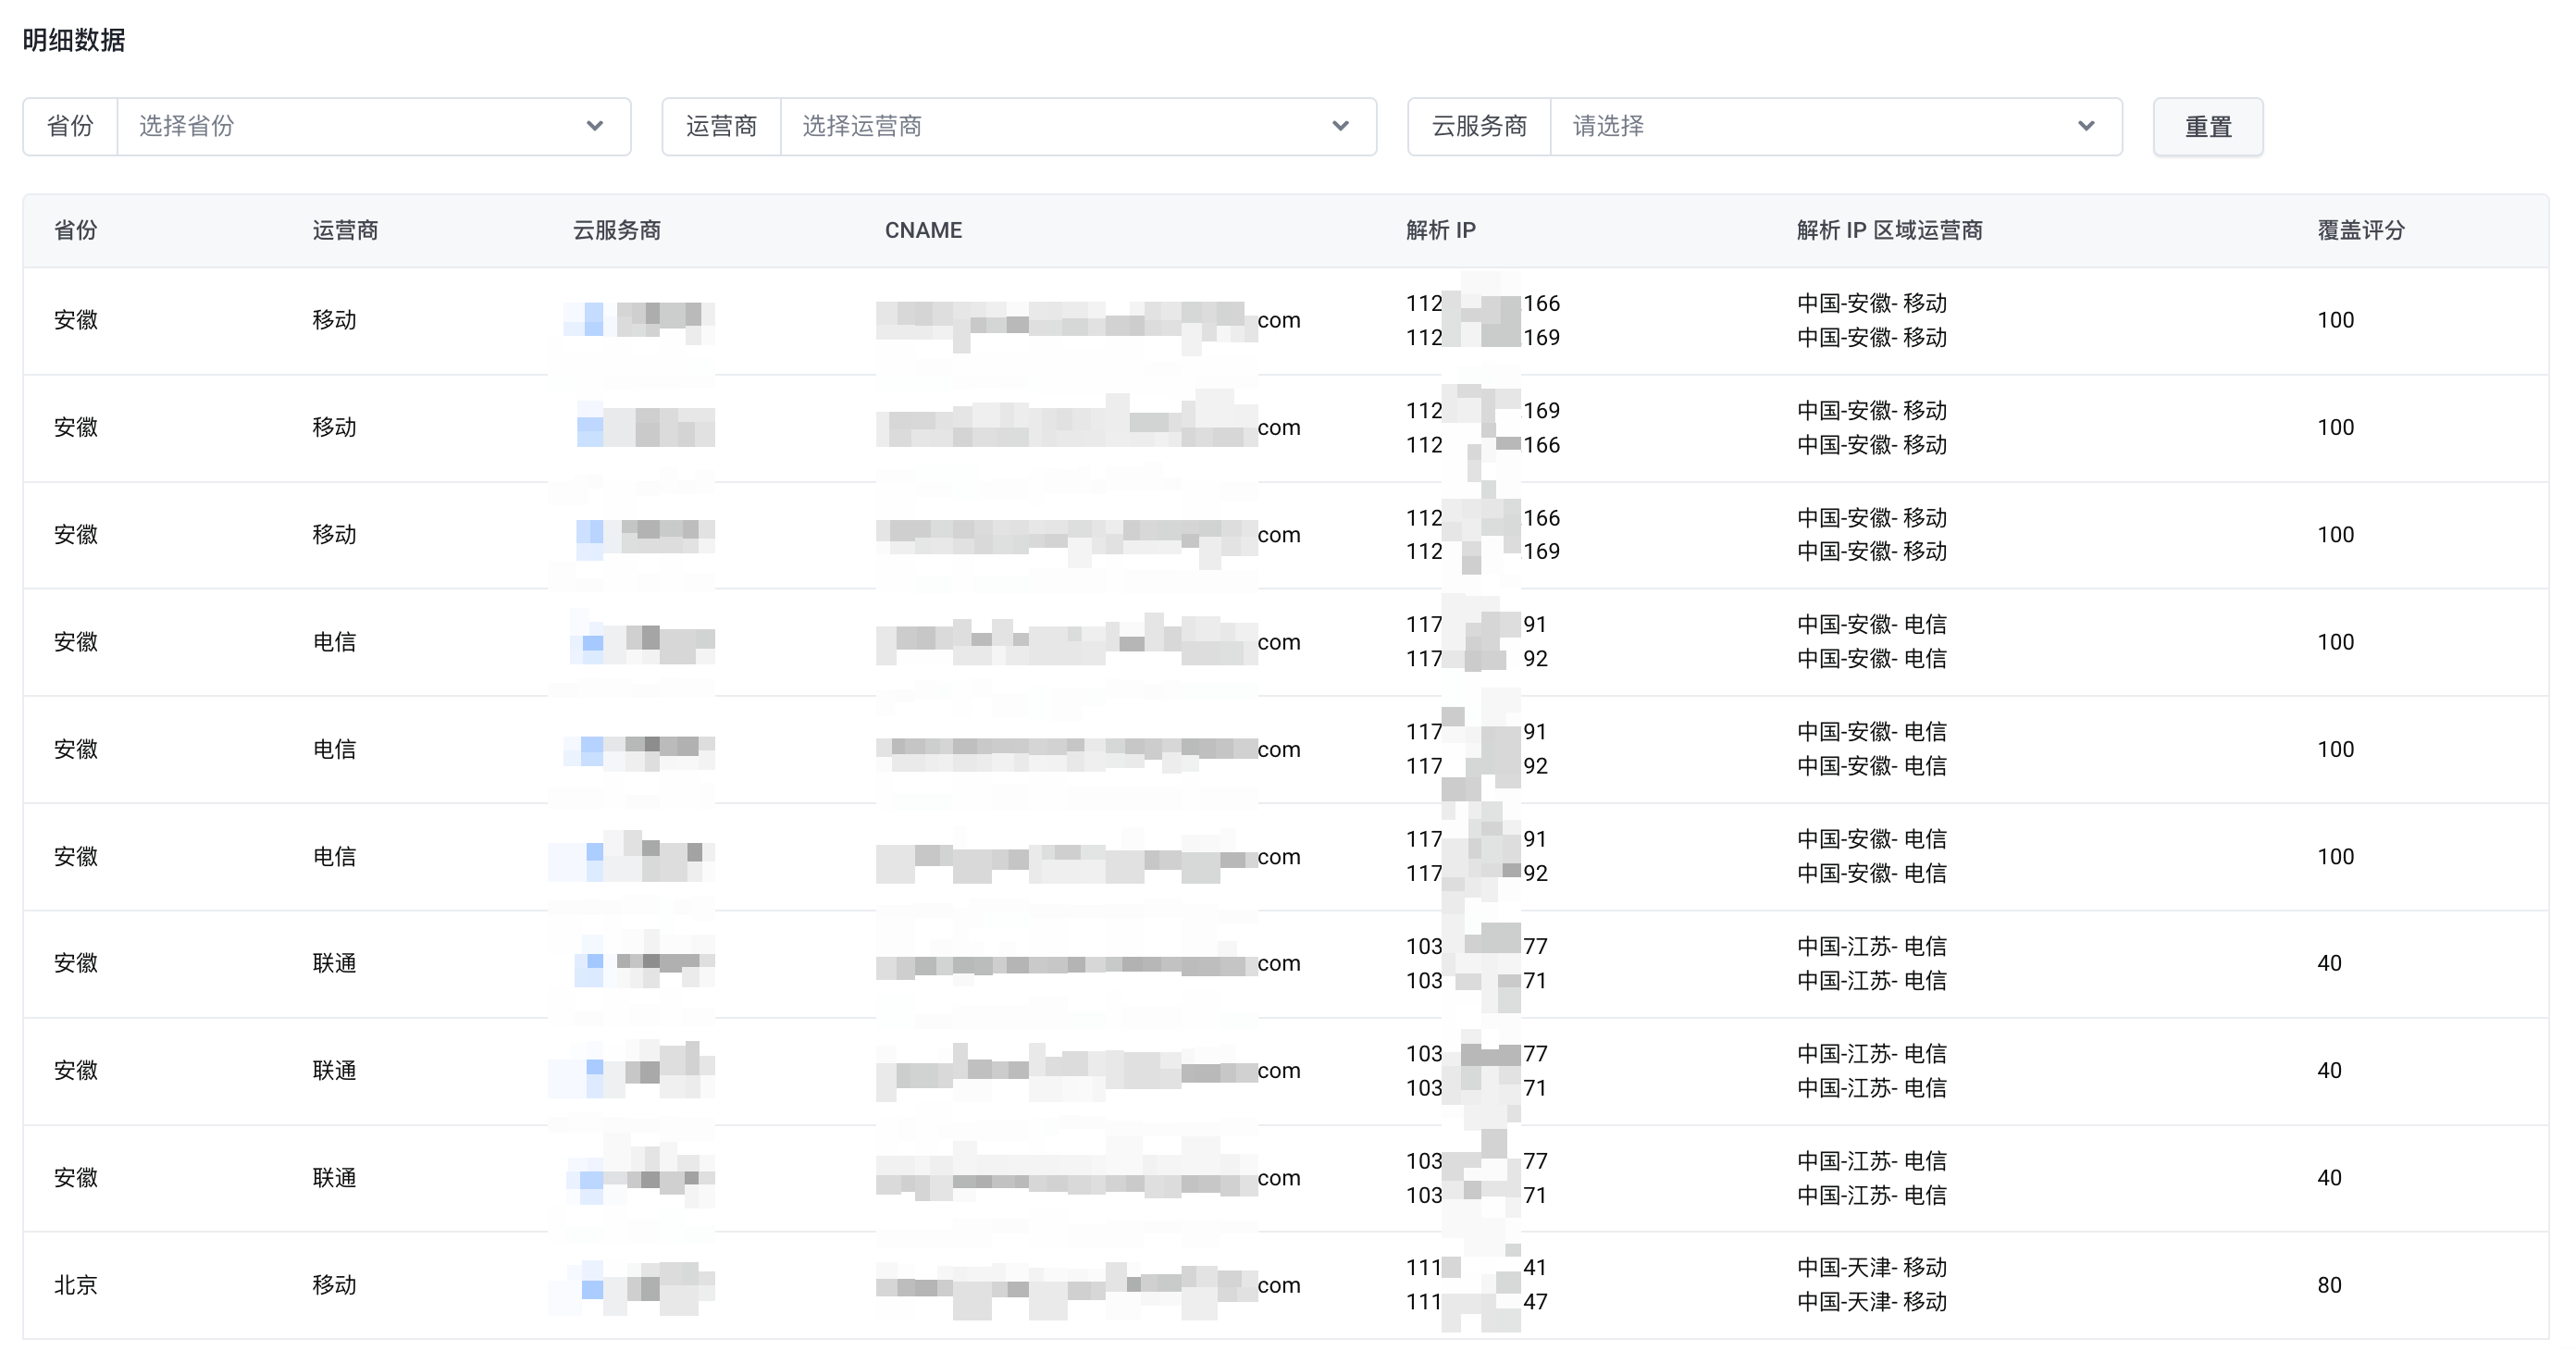Click the 省份 column header

[x=75, y=230]
